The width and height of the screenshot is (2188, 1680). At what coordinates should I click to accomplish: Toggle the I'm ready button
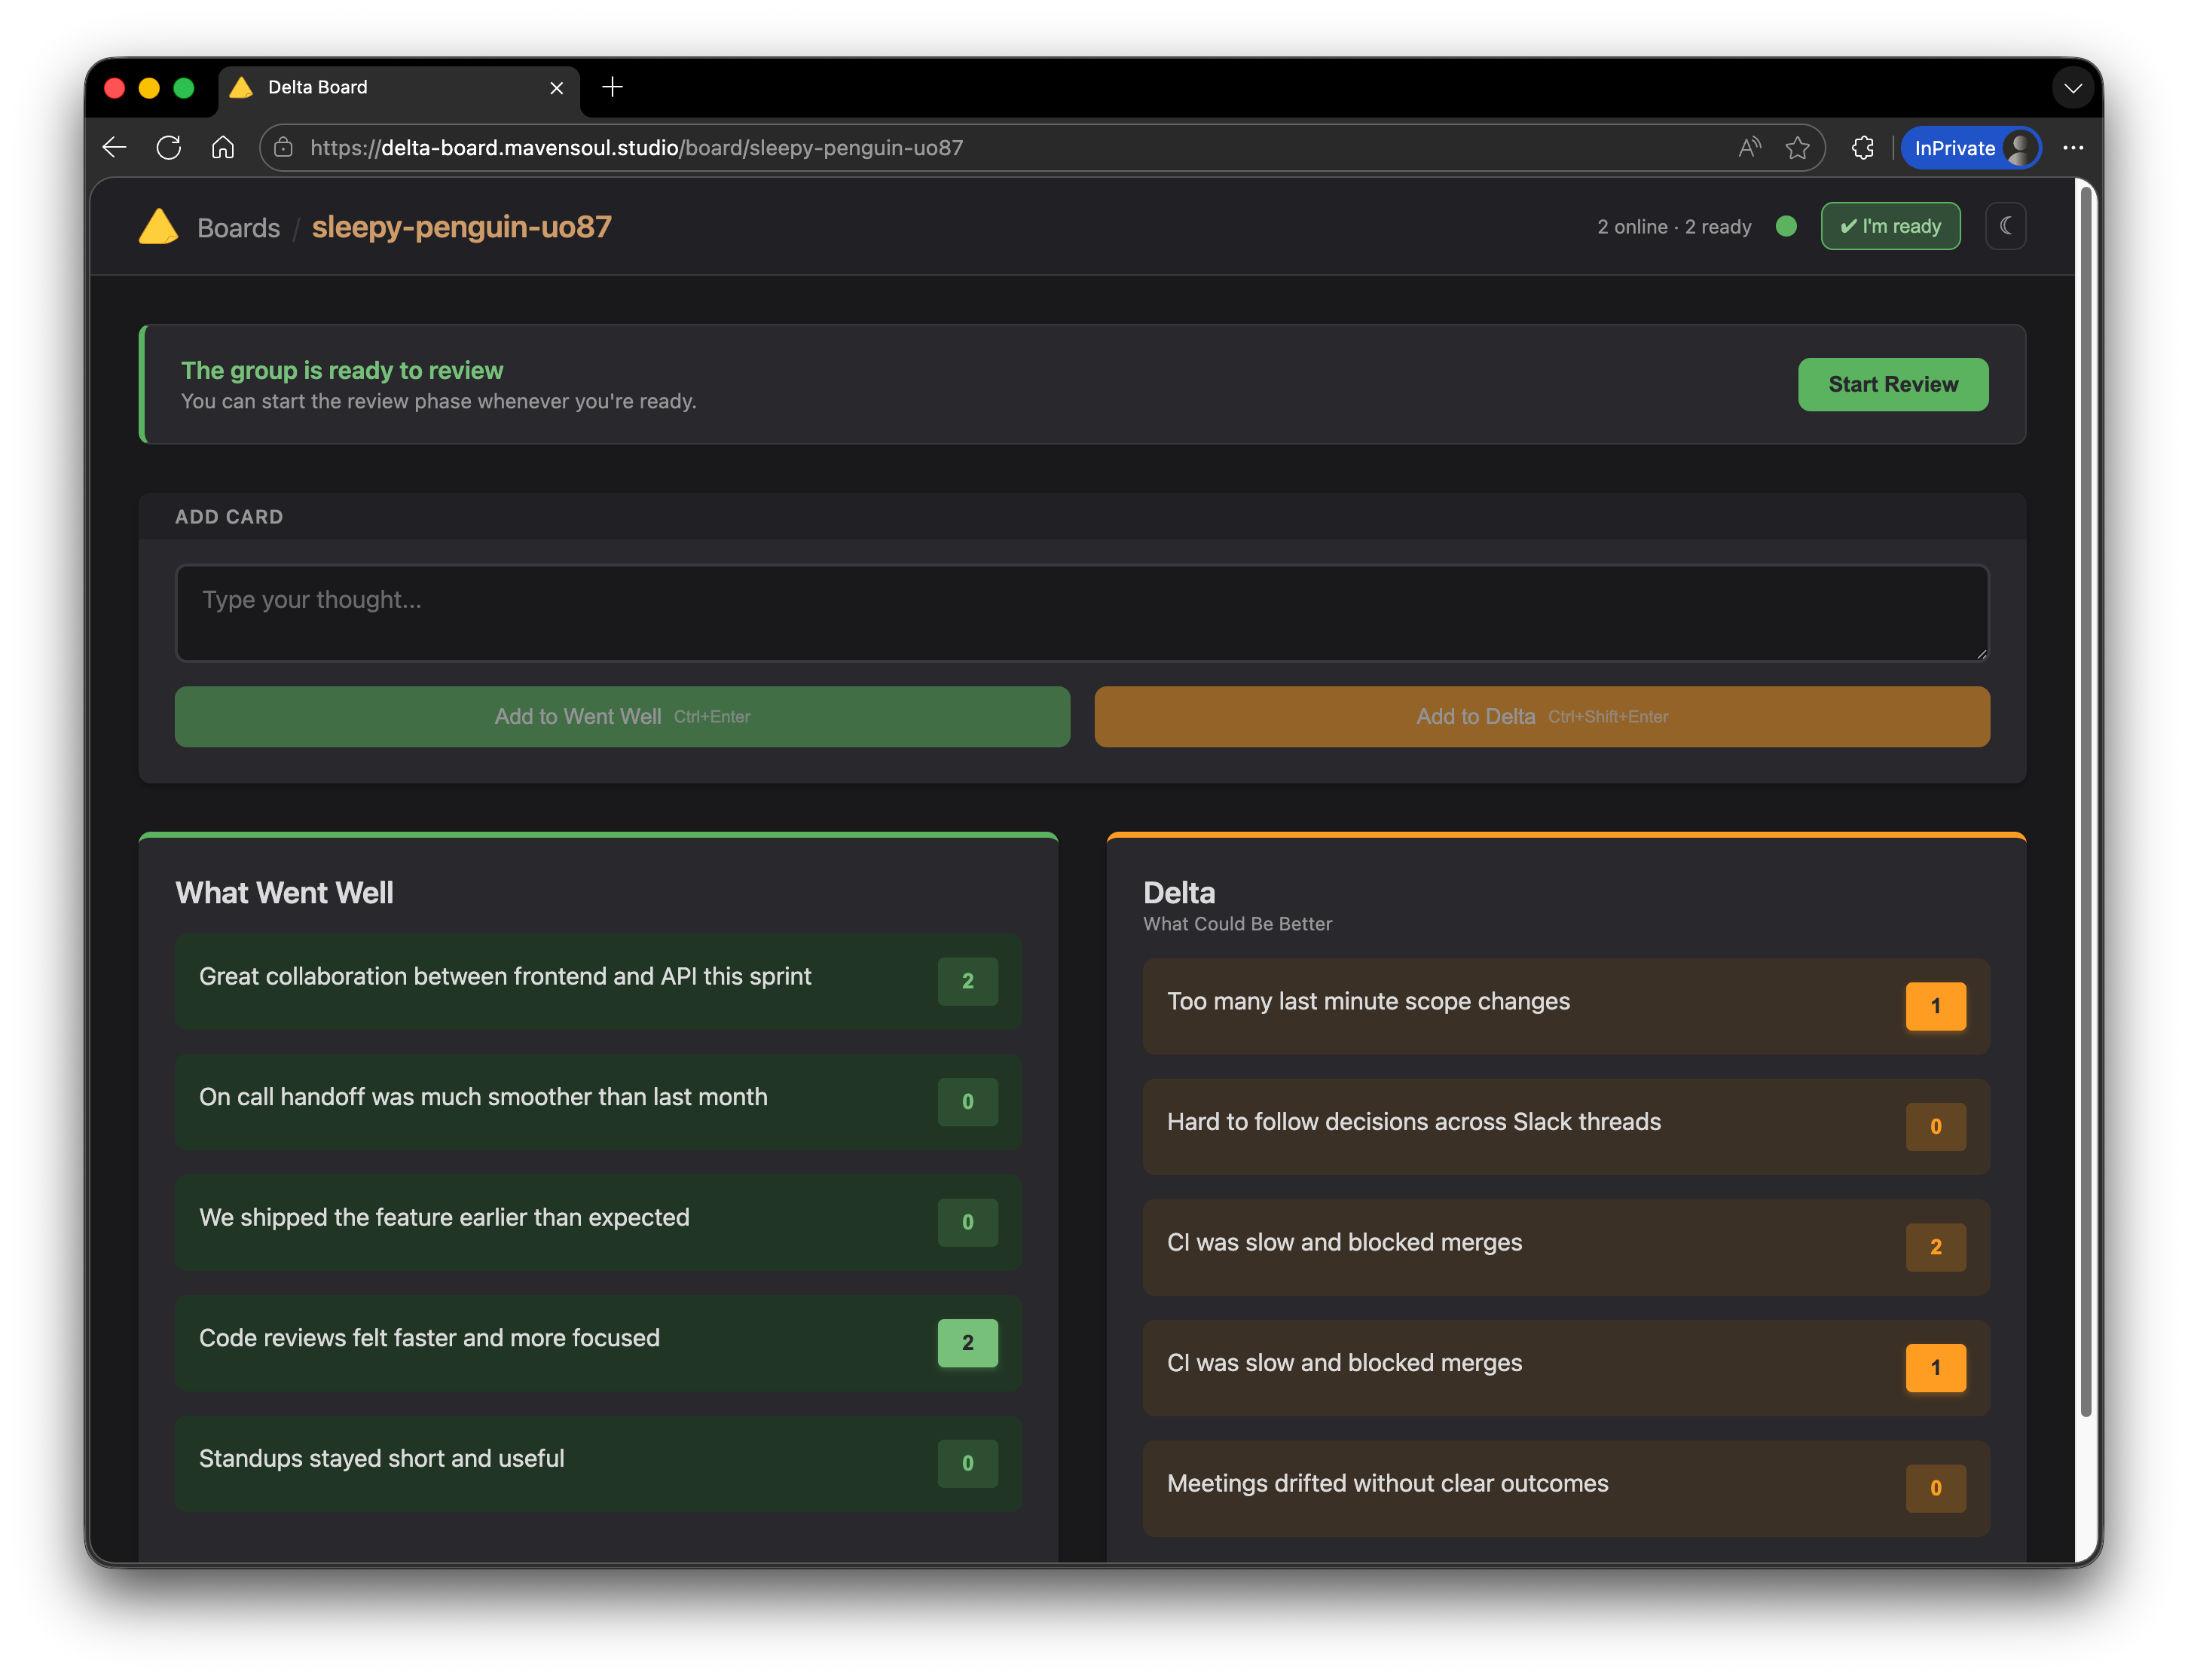pos(1889,226)
